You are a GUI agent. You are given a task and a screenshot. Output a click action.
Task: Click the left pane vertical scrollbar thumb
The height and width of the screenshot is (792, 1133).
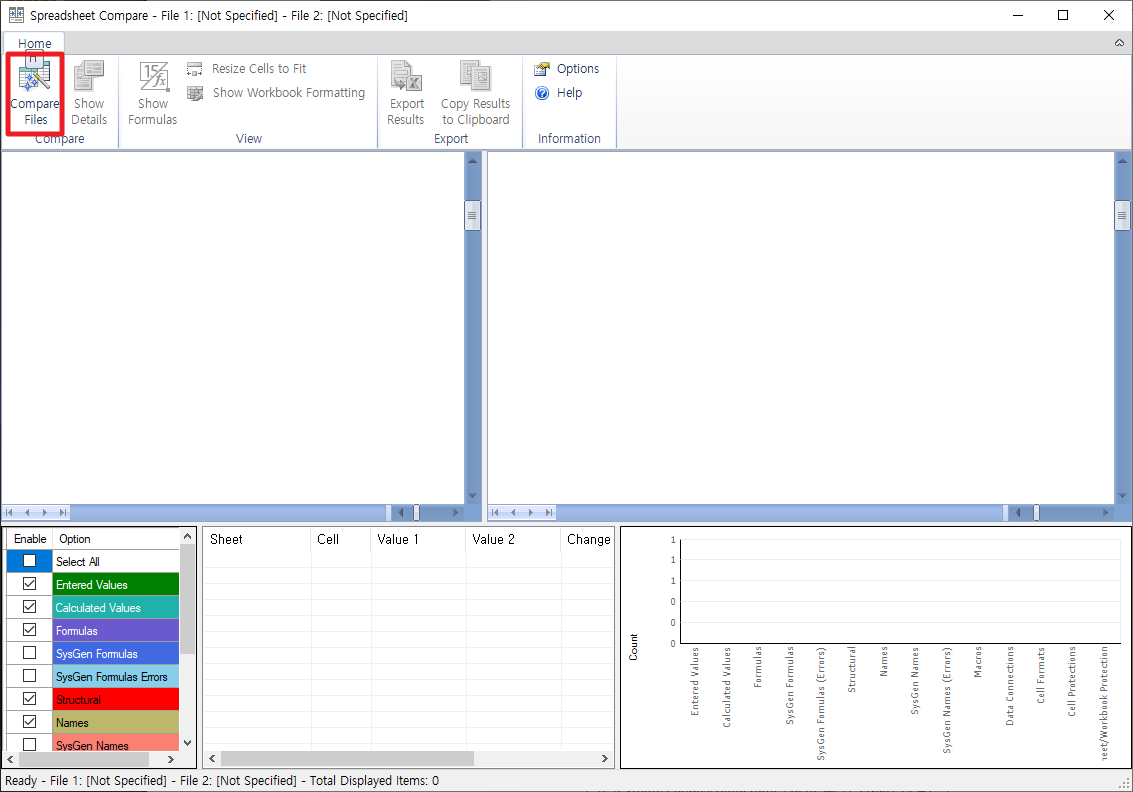(473, 215)
